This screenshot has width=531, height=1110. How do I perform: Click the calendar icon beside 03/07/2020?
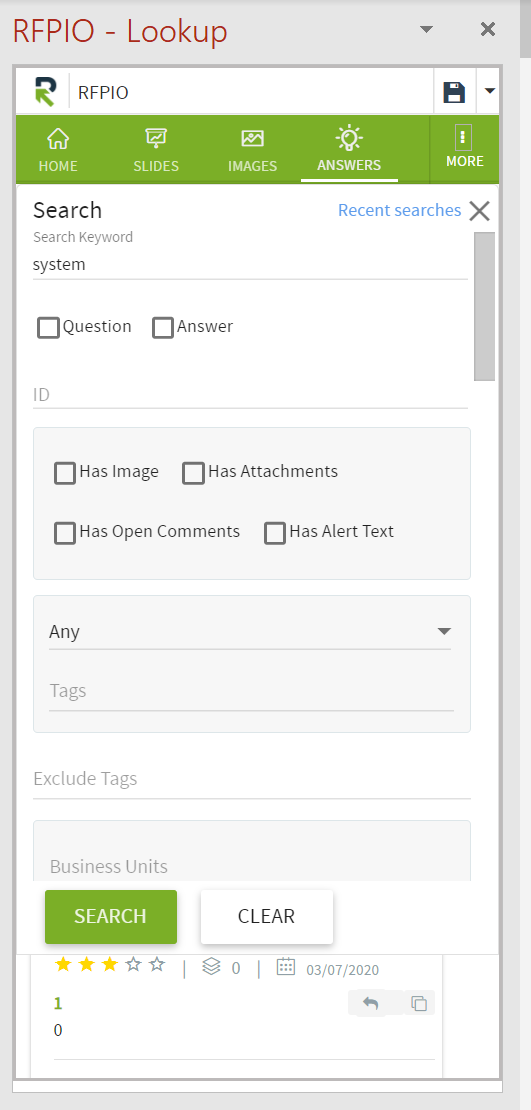point(285,967)
